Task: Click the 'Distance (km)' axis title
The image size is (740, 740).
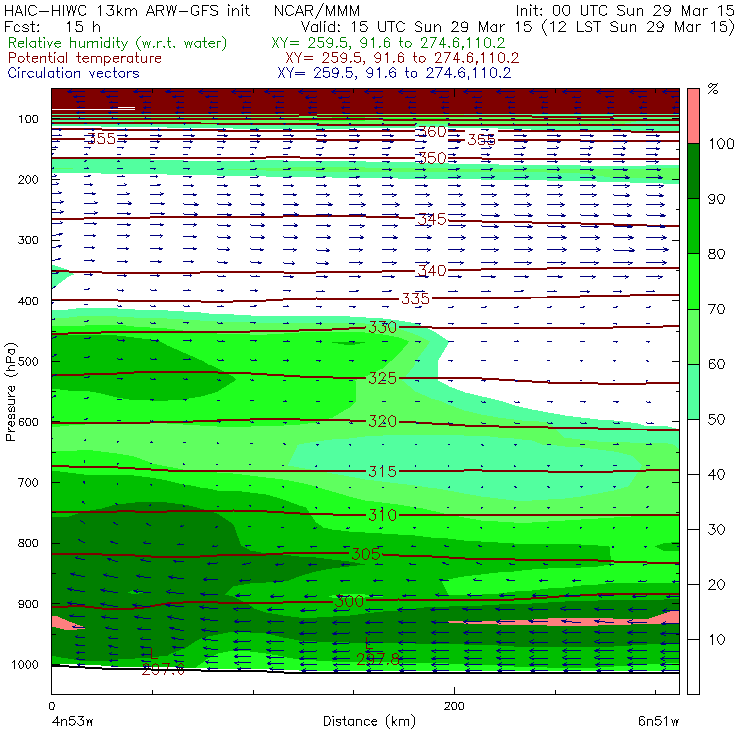Action: pyautogui.click(x=369, y=721)
